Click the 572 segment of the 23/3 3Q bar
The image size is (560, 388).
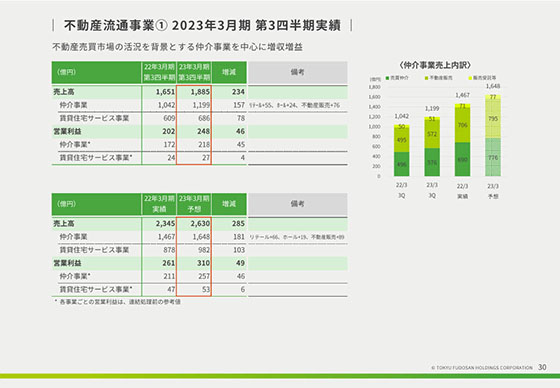tap(432, 134)
